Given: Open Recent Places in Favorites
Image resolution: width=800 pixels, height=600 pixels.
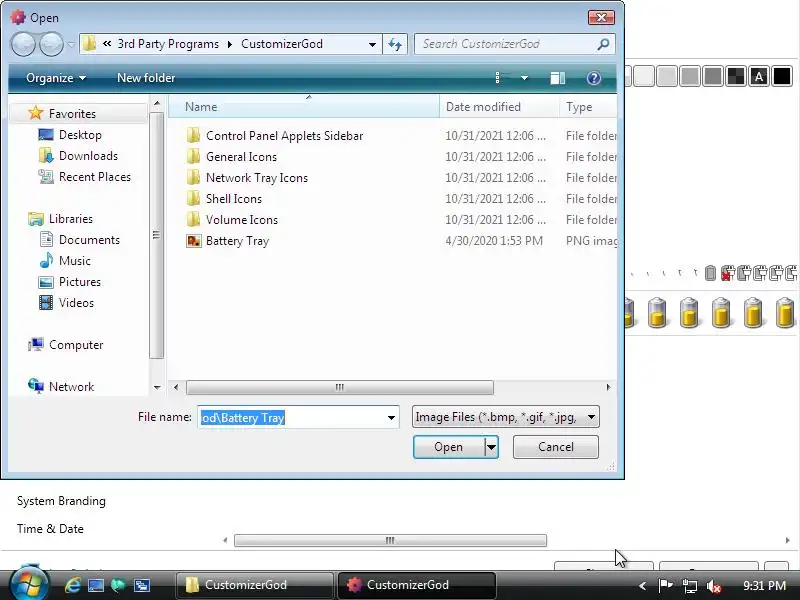Looking at the screenshot, I should coord(95,177).
